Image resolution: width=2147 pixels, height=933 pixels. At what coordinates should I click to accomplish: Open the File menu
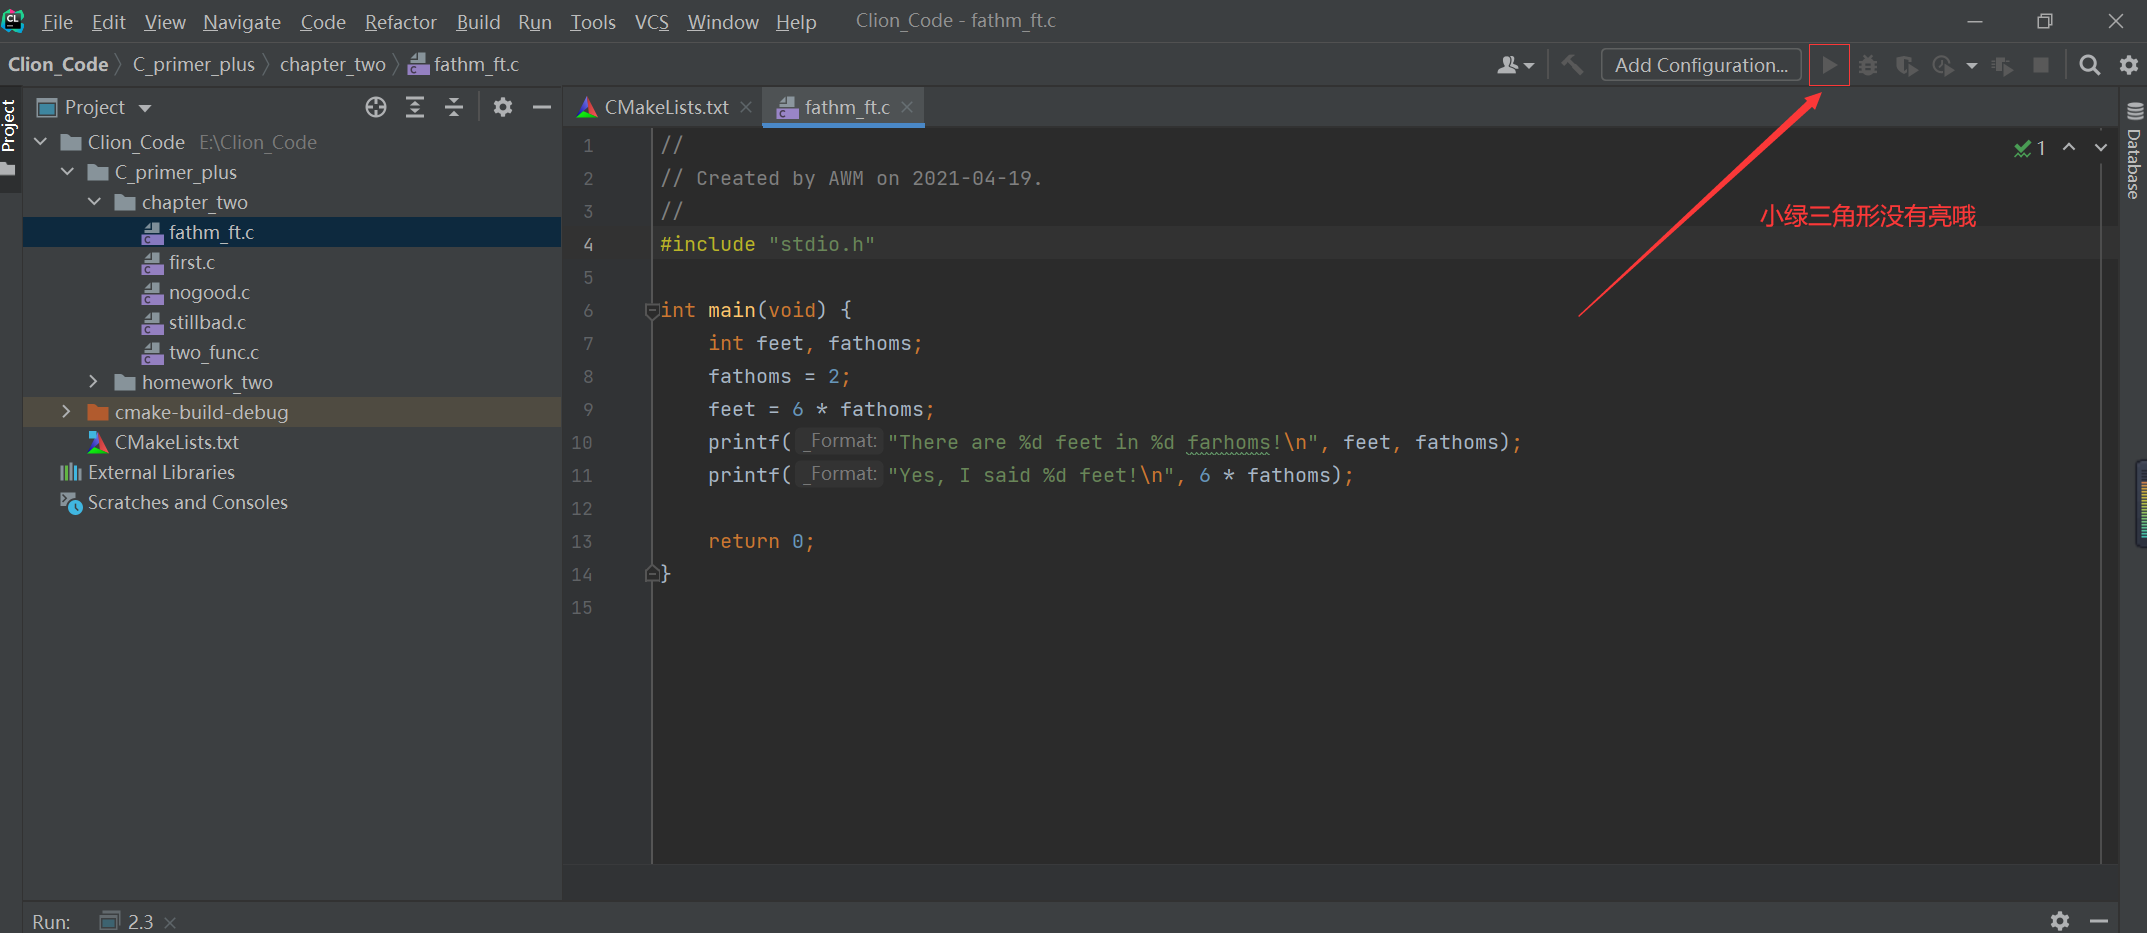(57, 21)
